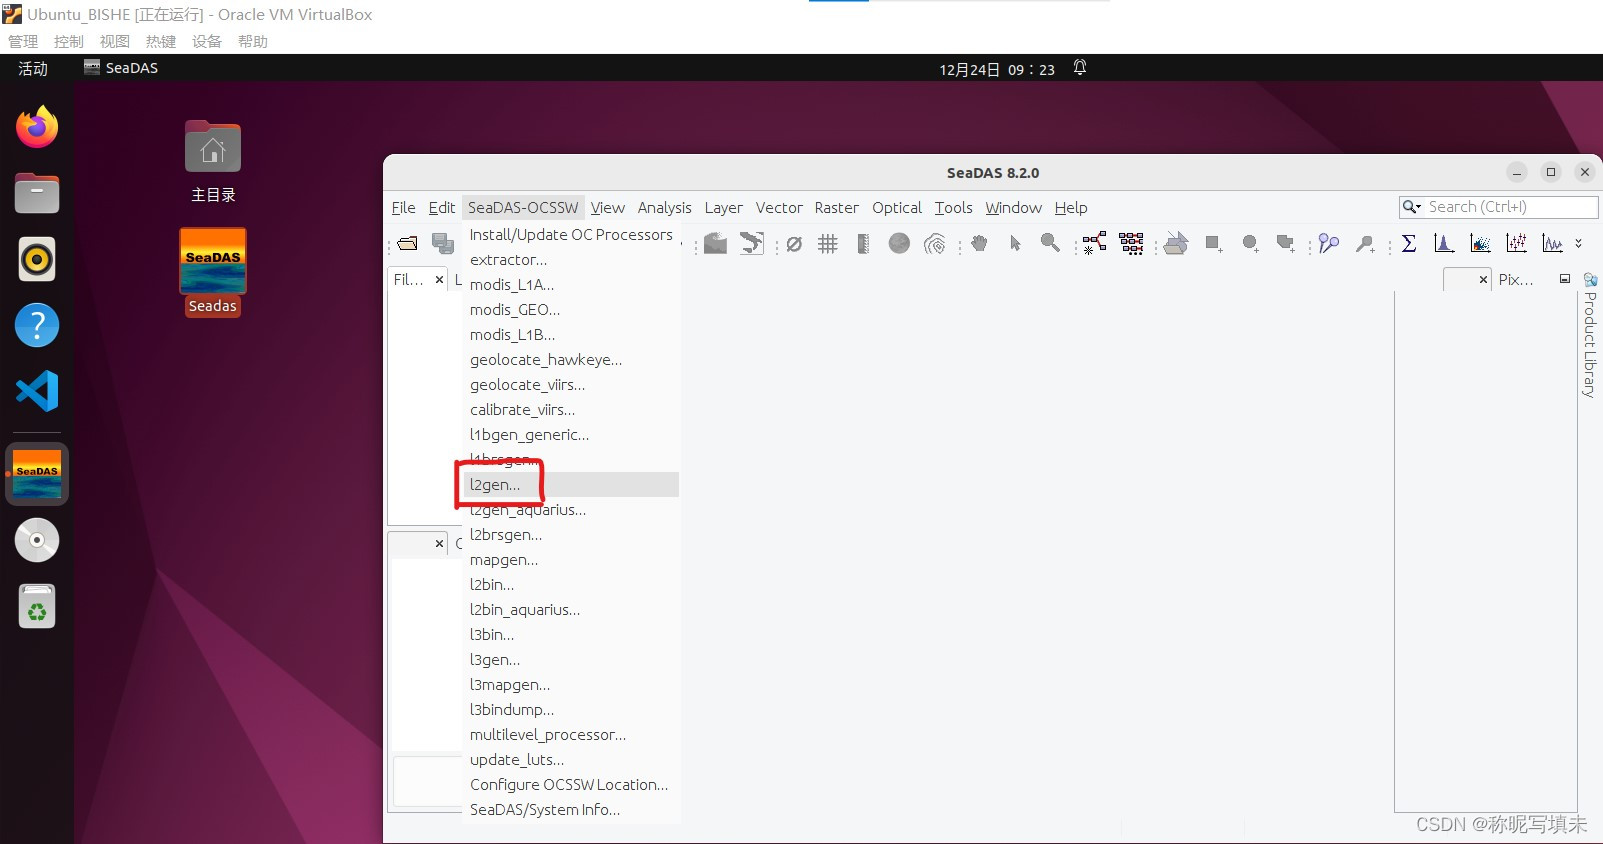Choose Install/Update OC Processors
This screenshot has width=1603, height=844.
(x=571, y=234)
